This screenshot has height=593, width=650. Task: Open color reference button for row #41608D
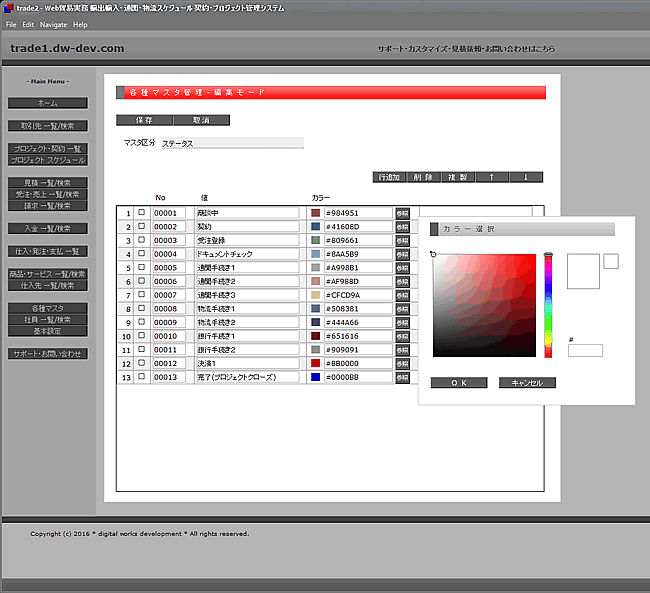click(x=402, y=227)
